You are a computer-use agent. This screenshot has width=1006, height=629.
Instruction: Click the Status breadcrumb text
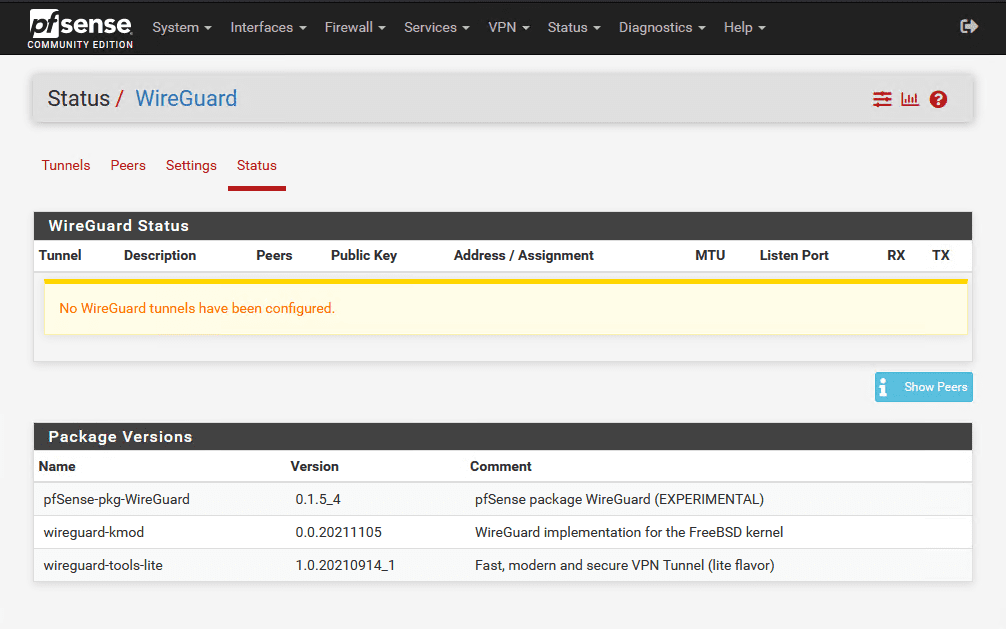[78, 98]
